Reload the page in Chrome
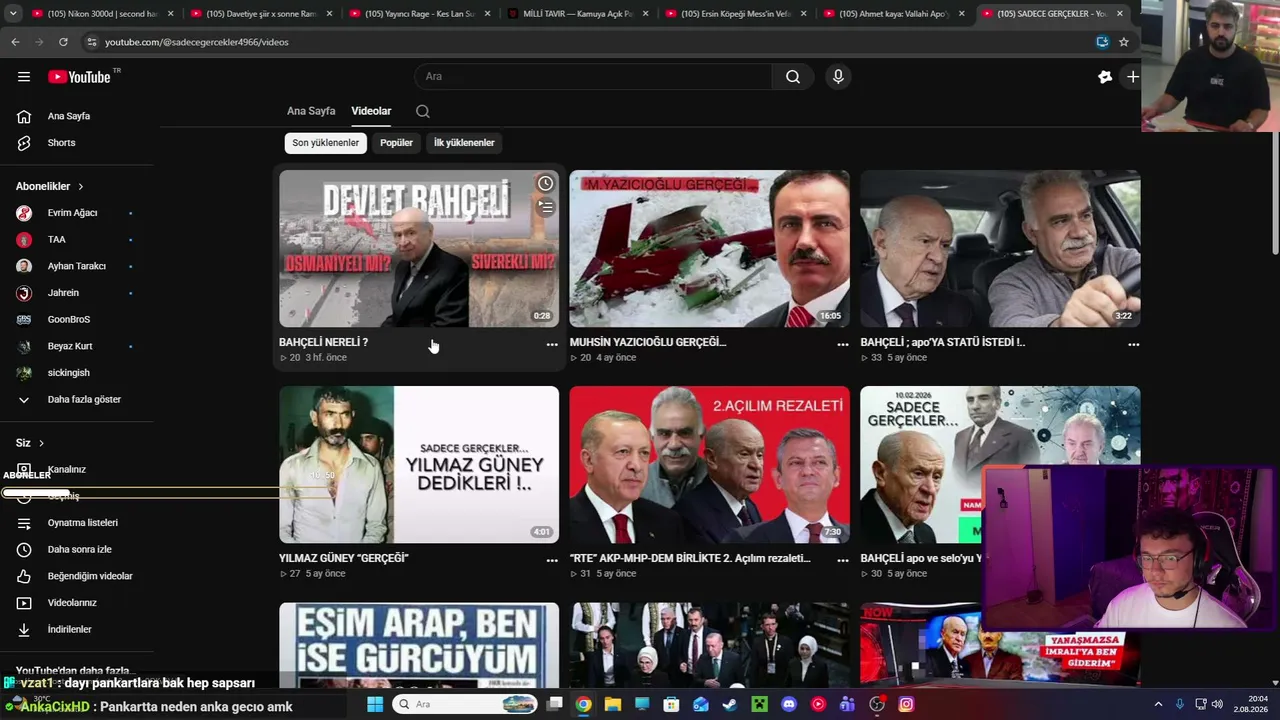 point(63,42)
